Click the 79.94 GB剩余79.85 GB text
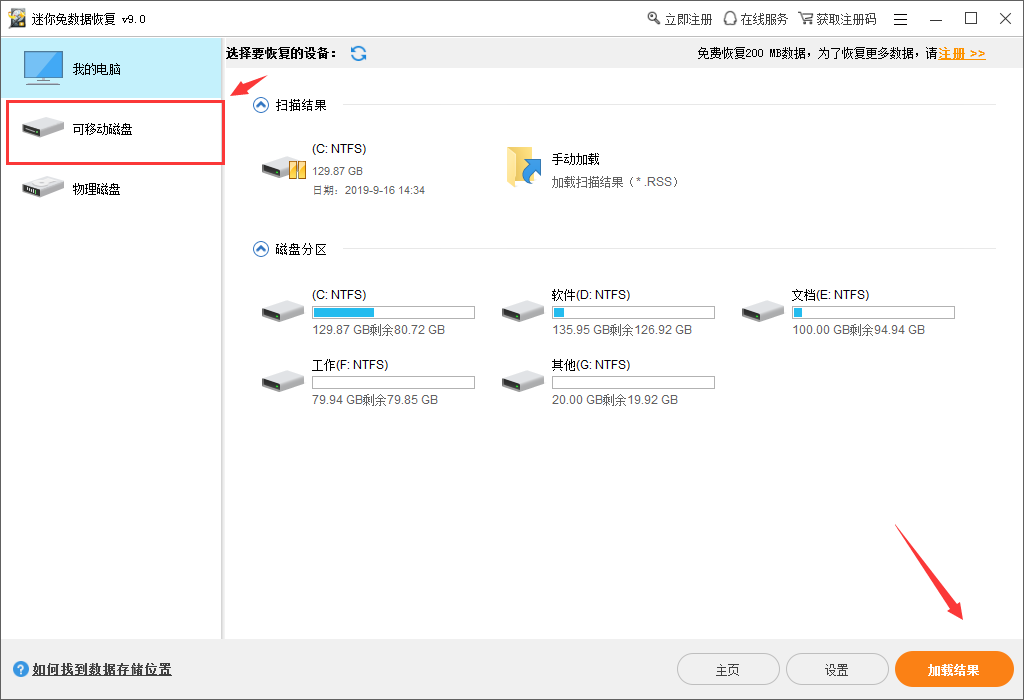Viewport: 1024px width, 700px height. pyautogui.click(x=375, y=400)
